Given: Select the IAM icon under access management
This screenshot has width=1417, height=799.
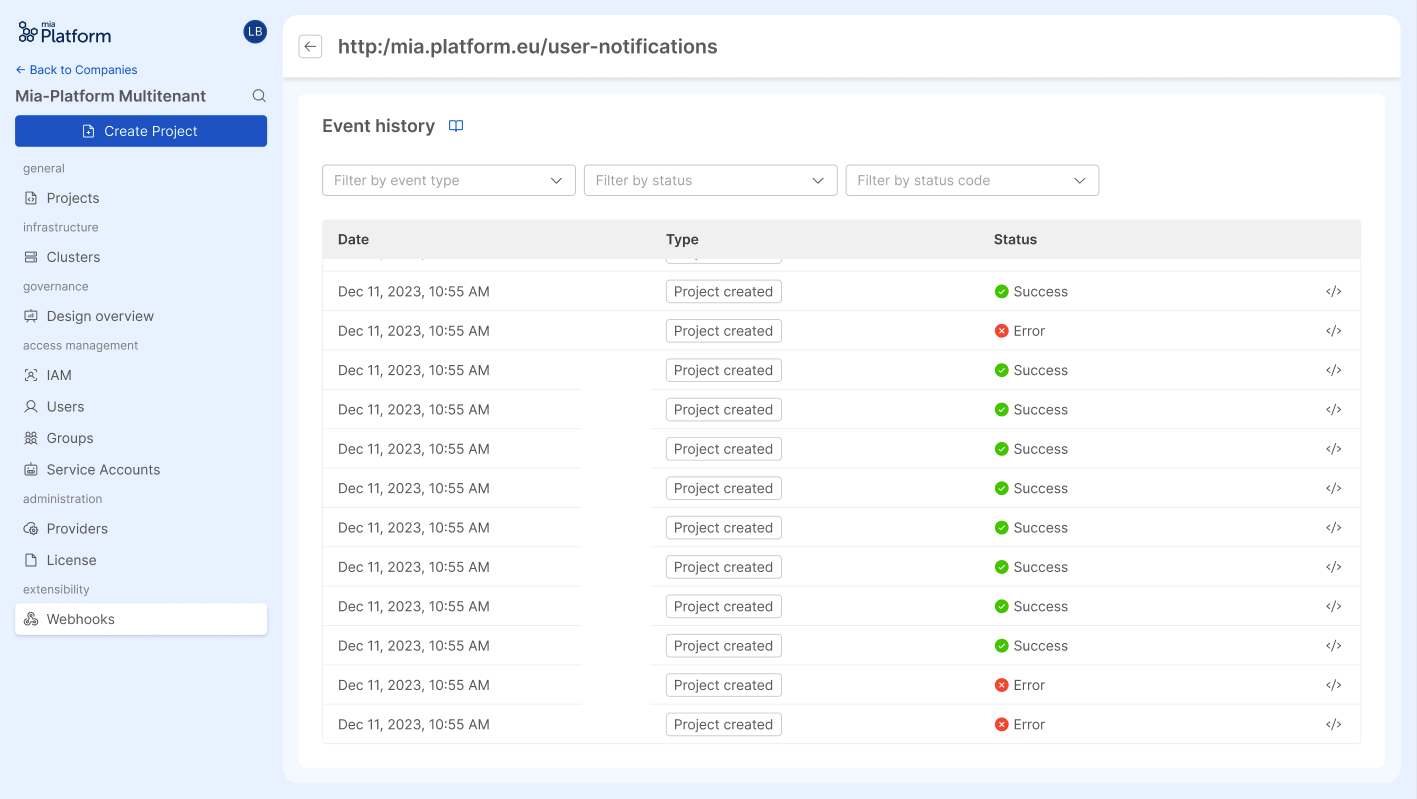Looking at the screenshot, I should pos(30,375).
